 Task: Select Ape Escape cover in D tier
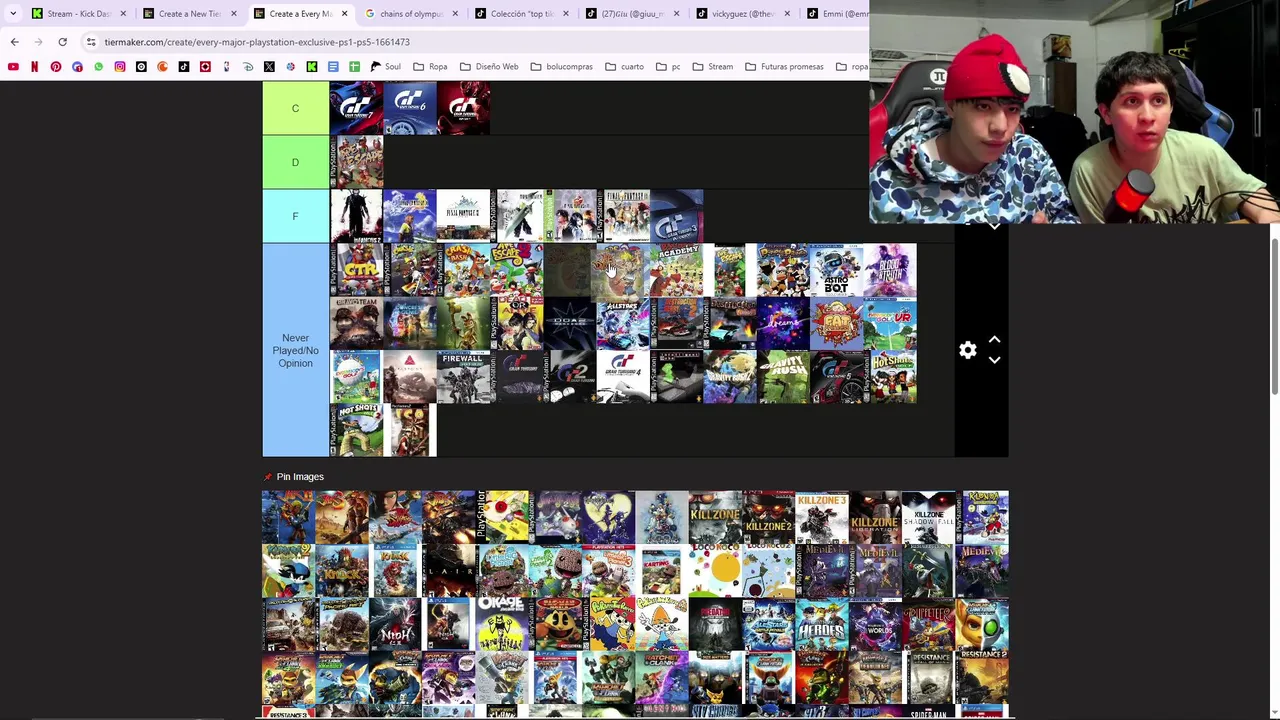(x=356, y=162)
